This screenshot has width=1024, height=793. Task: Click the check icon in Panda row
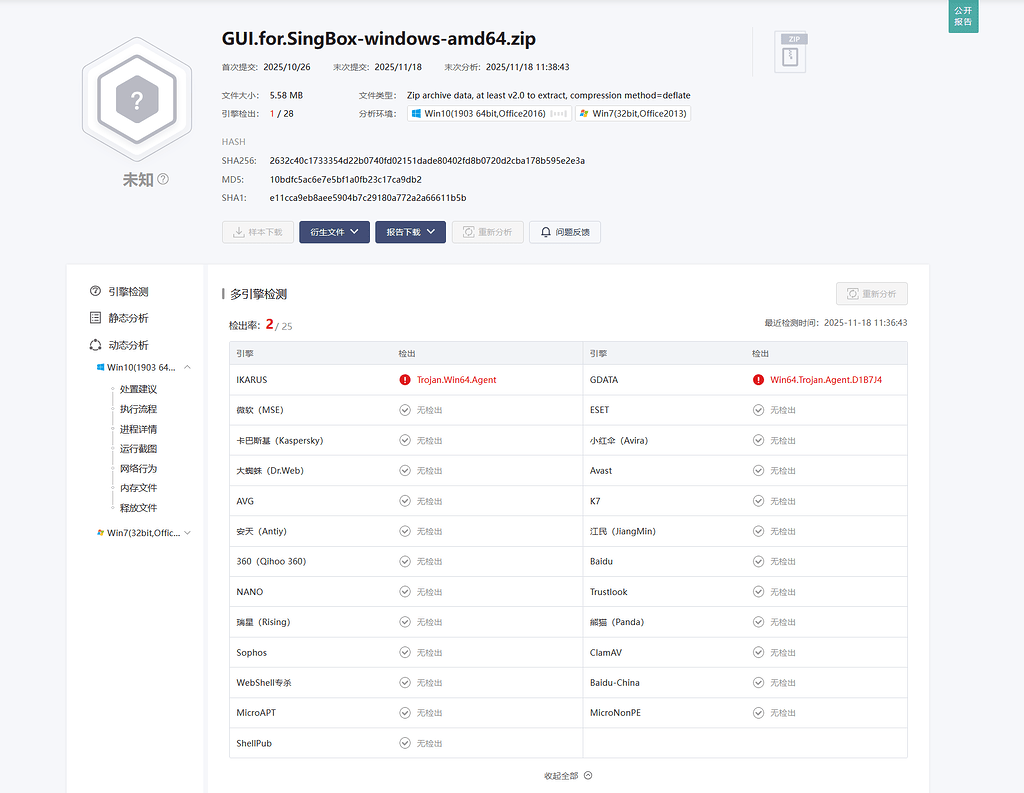[x=758, y=622]
